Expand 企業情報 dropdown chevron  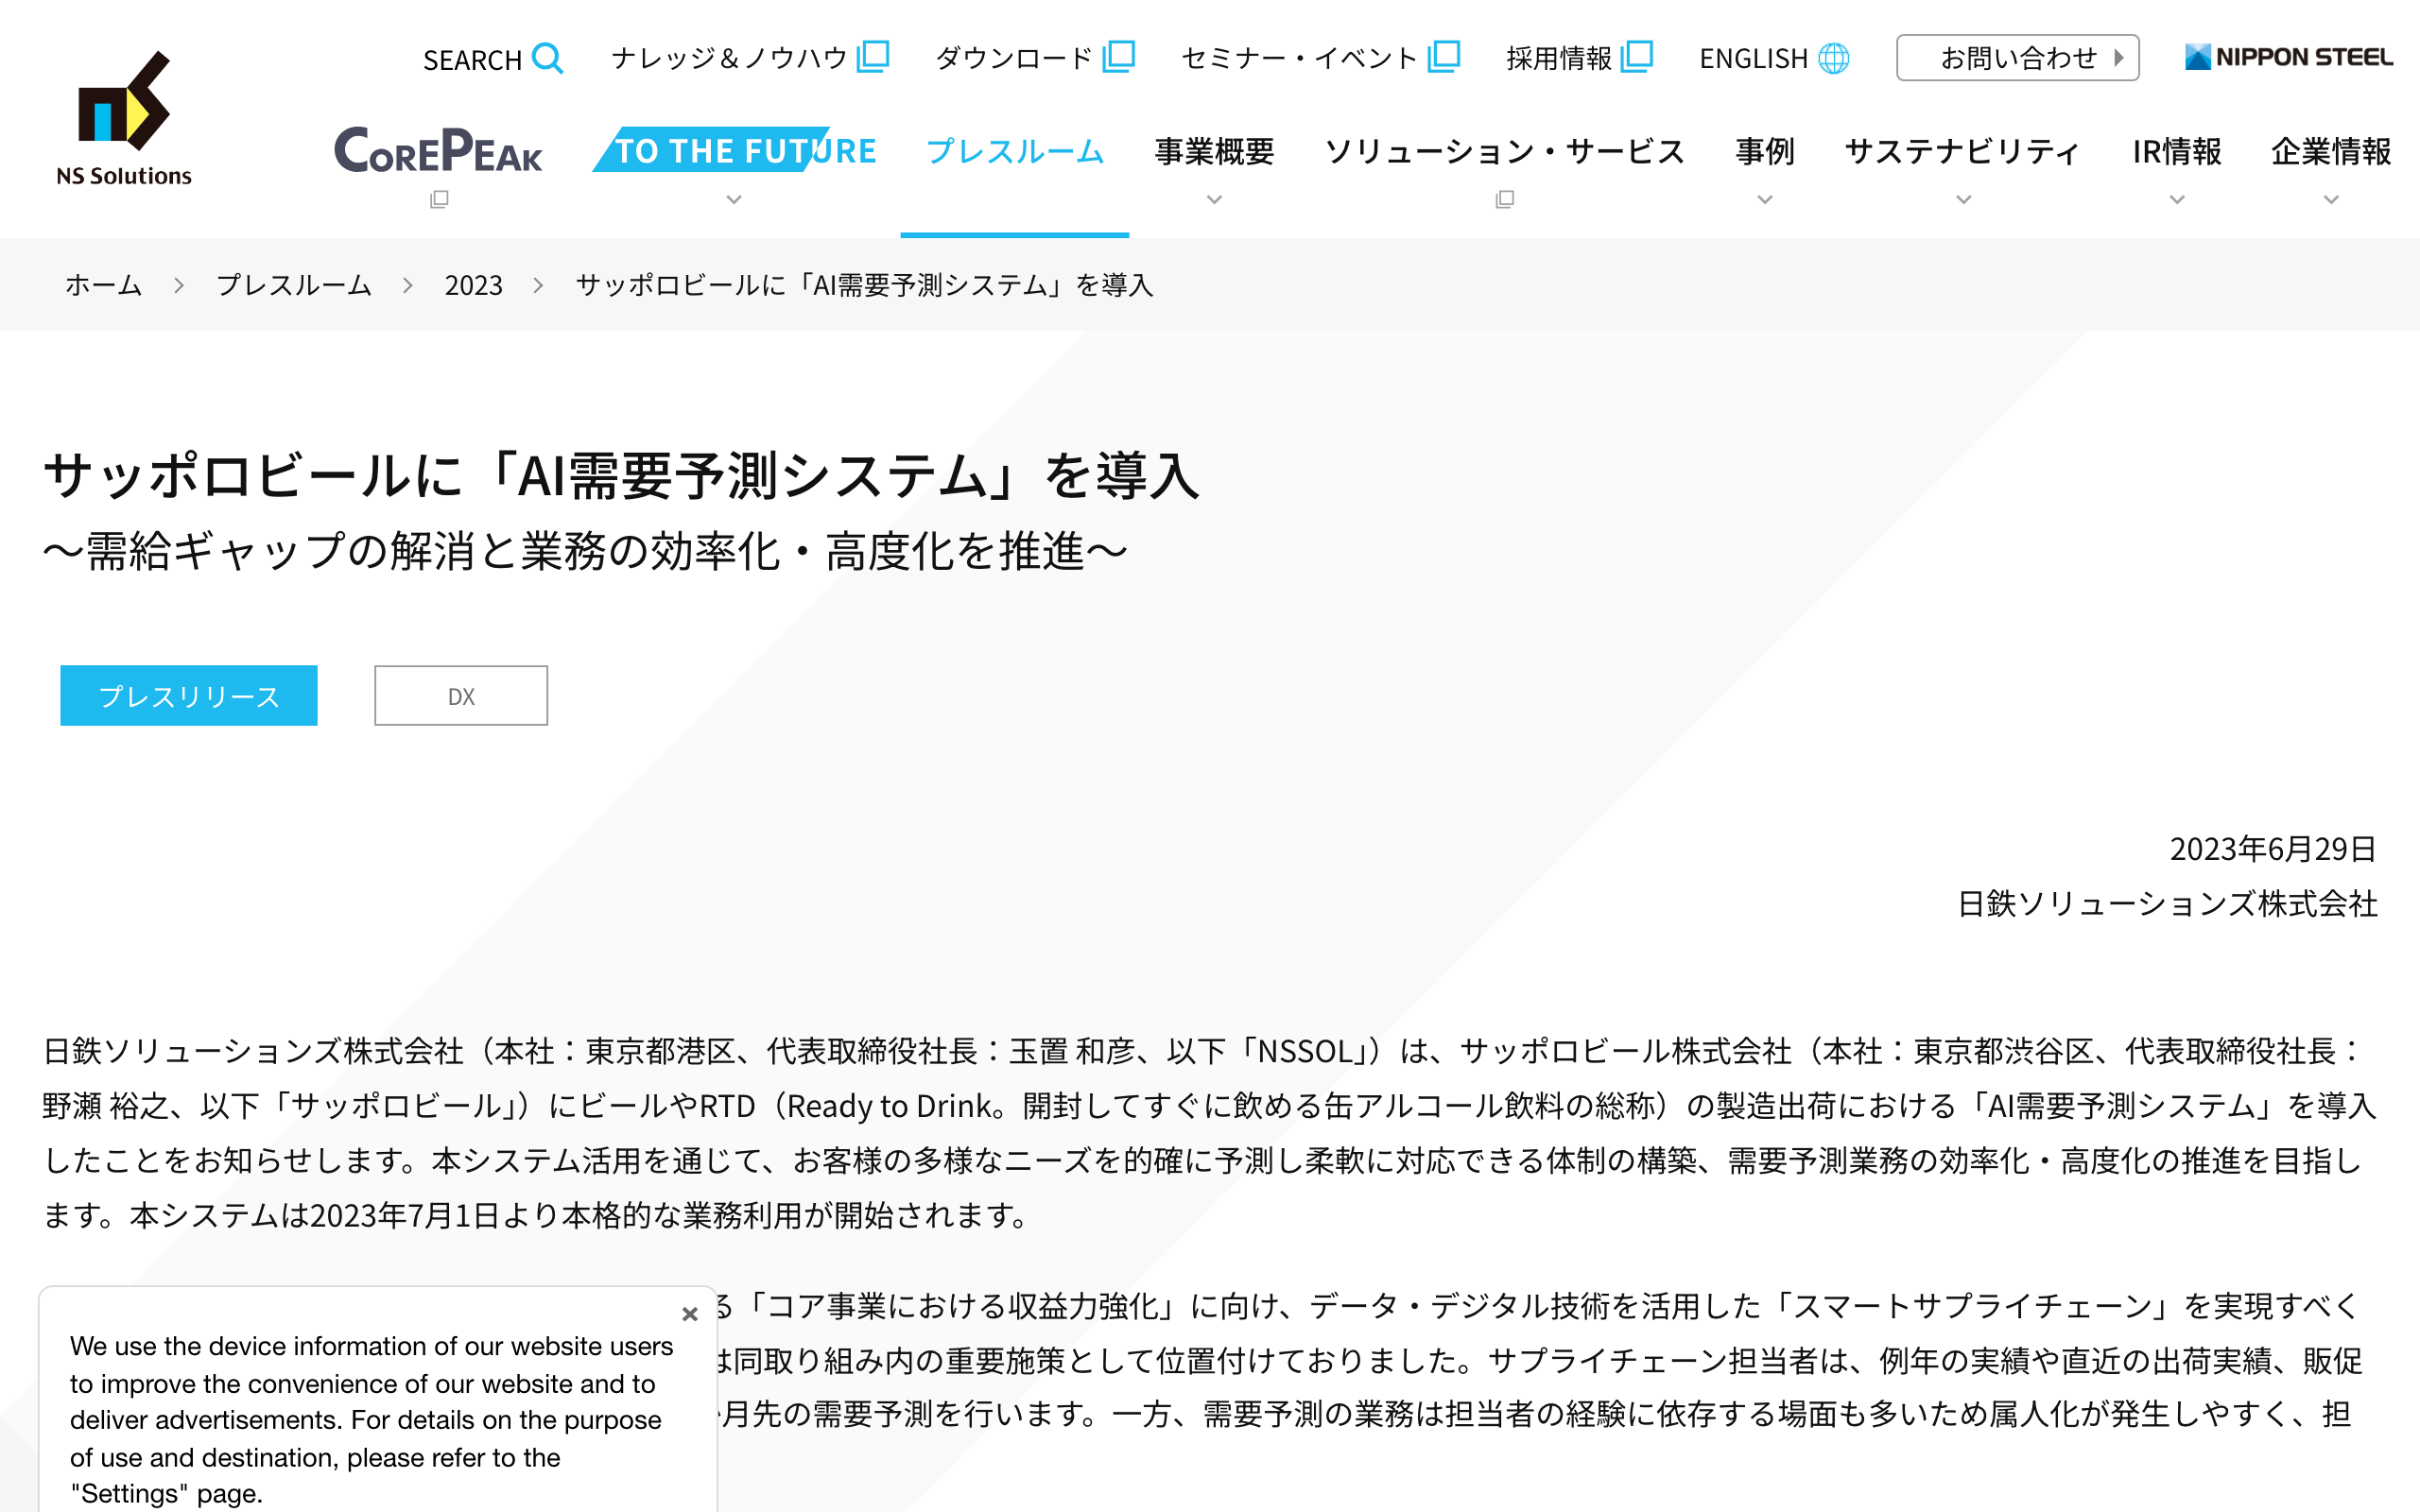2331,200
